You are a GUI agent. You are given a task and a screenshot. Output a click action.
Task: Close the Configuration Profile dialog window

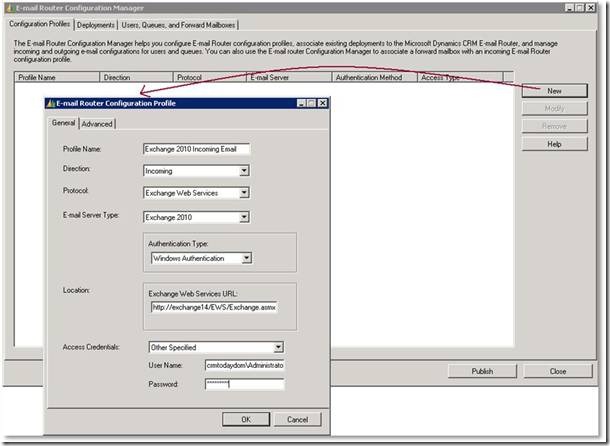click(x=322, y=103)
